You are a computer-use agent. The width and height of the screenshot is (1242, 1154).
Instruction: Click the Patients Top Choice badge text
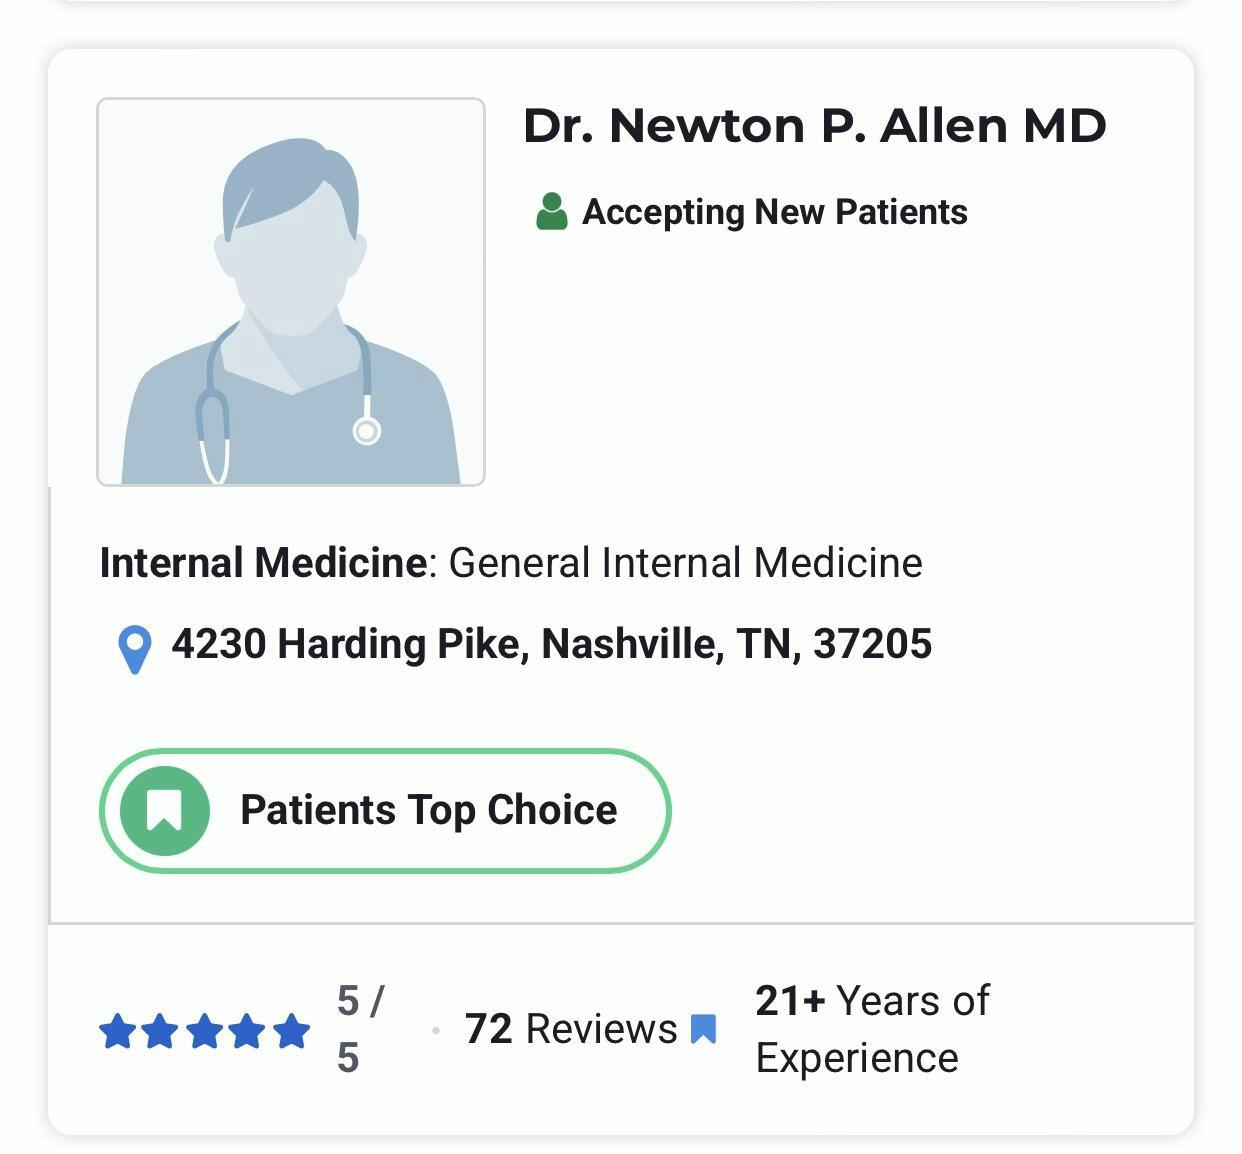tap(428, 810)
